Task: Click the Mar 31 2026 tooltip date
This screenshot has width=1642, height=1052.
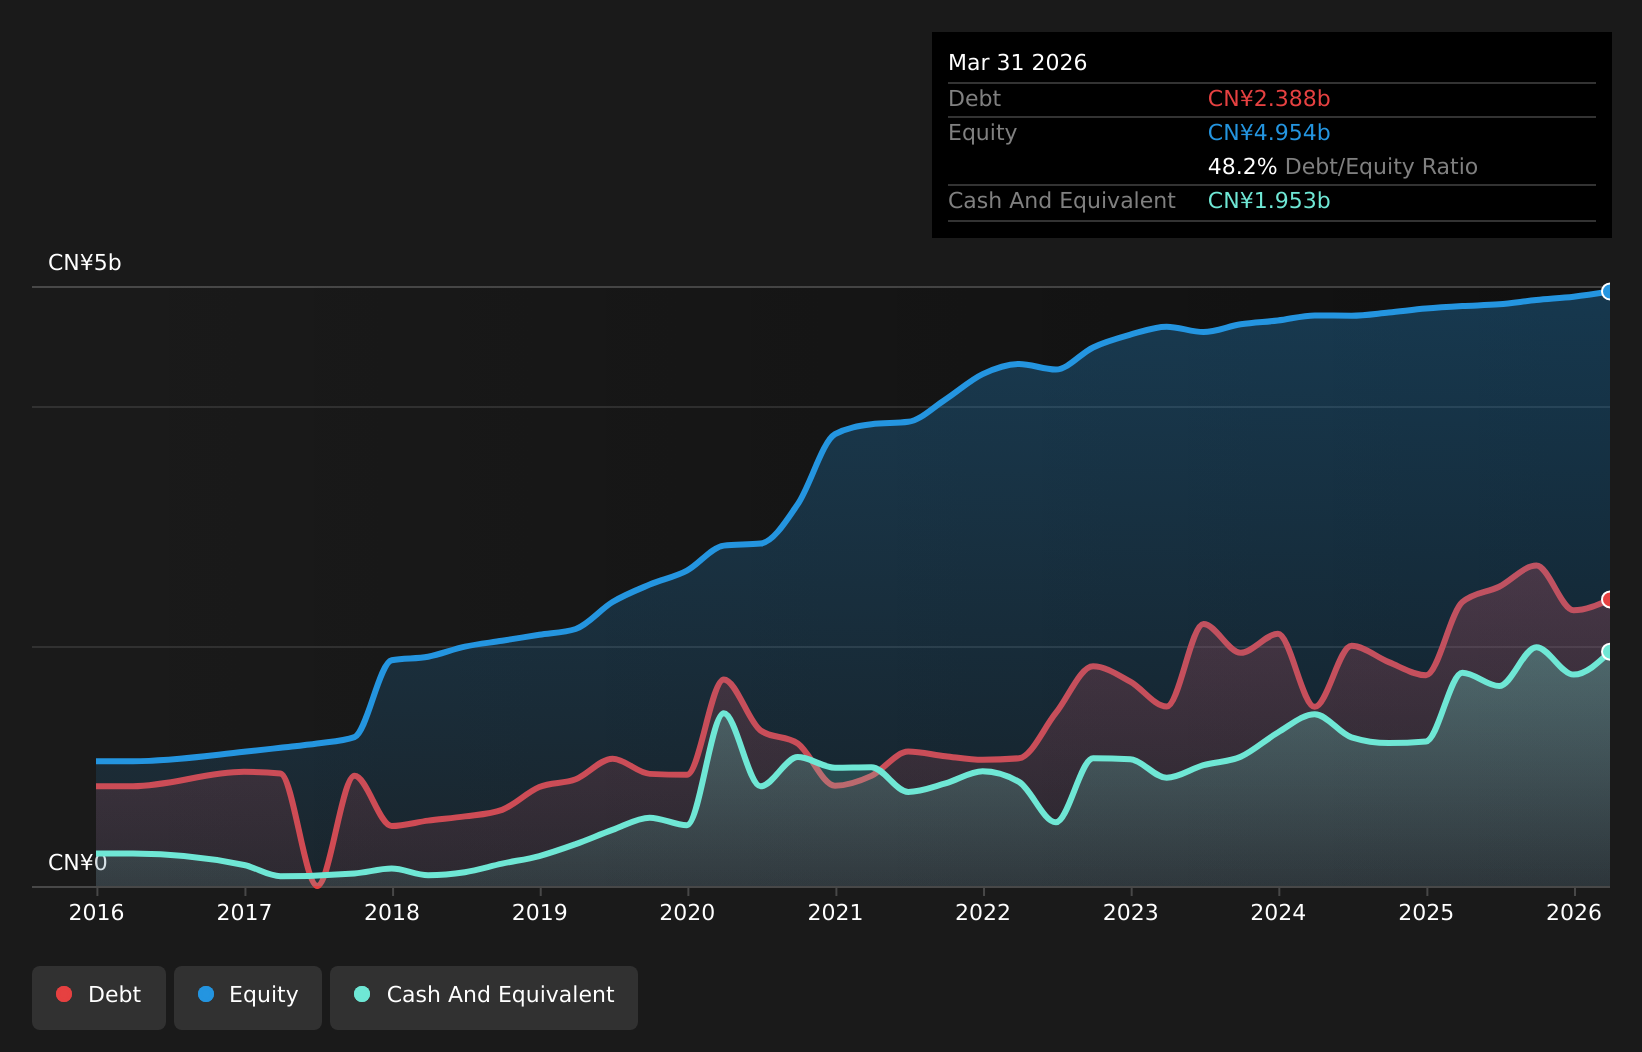Action: [x=1017, y=63]
